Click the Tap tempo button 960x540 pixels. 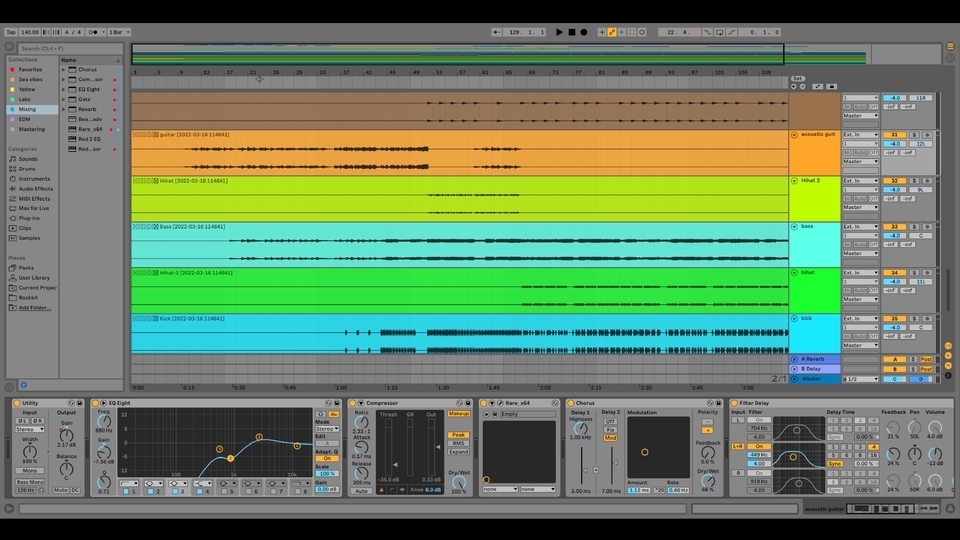point(11,32)
